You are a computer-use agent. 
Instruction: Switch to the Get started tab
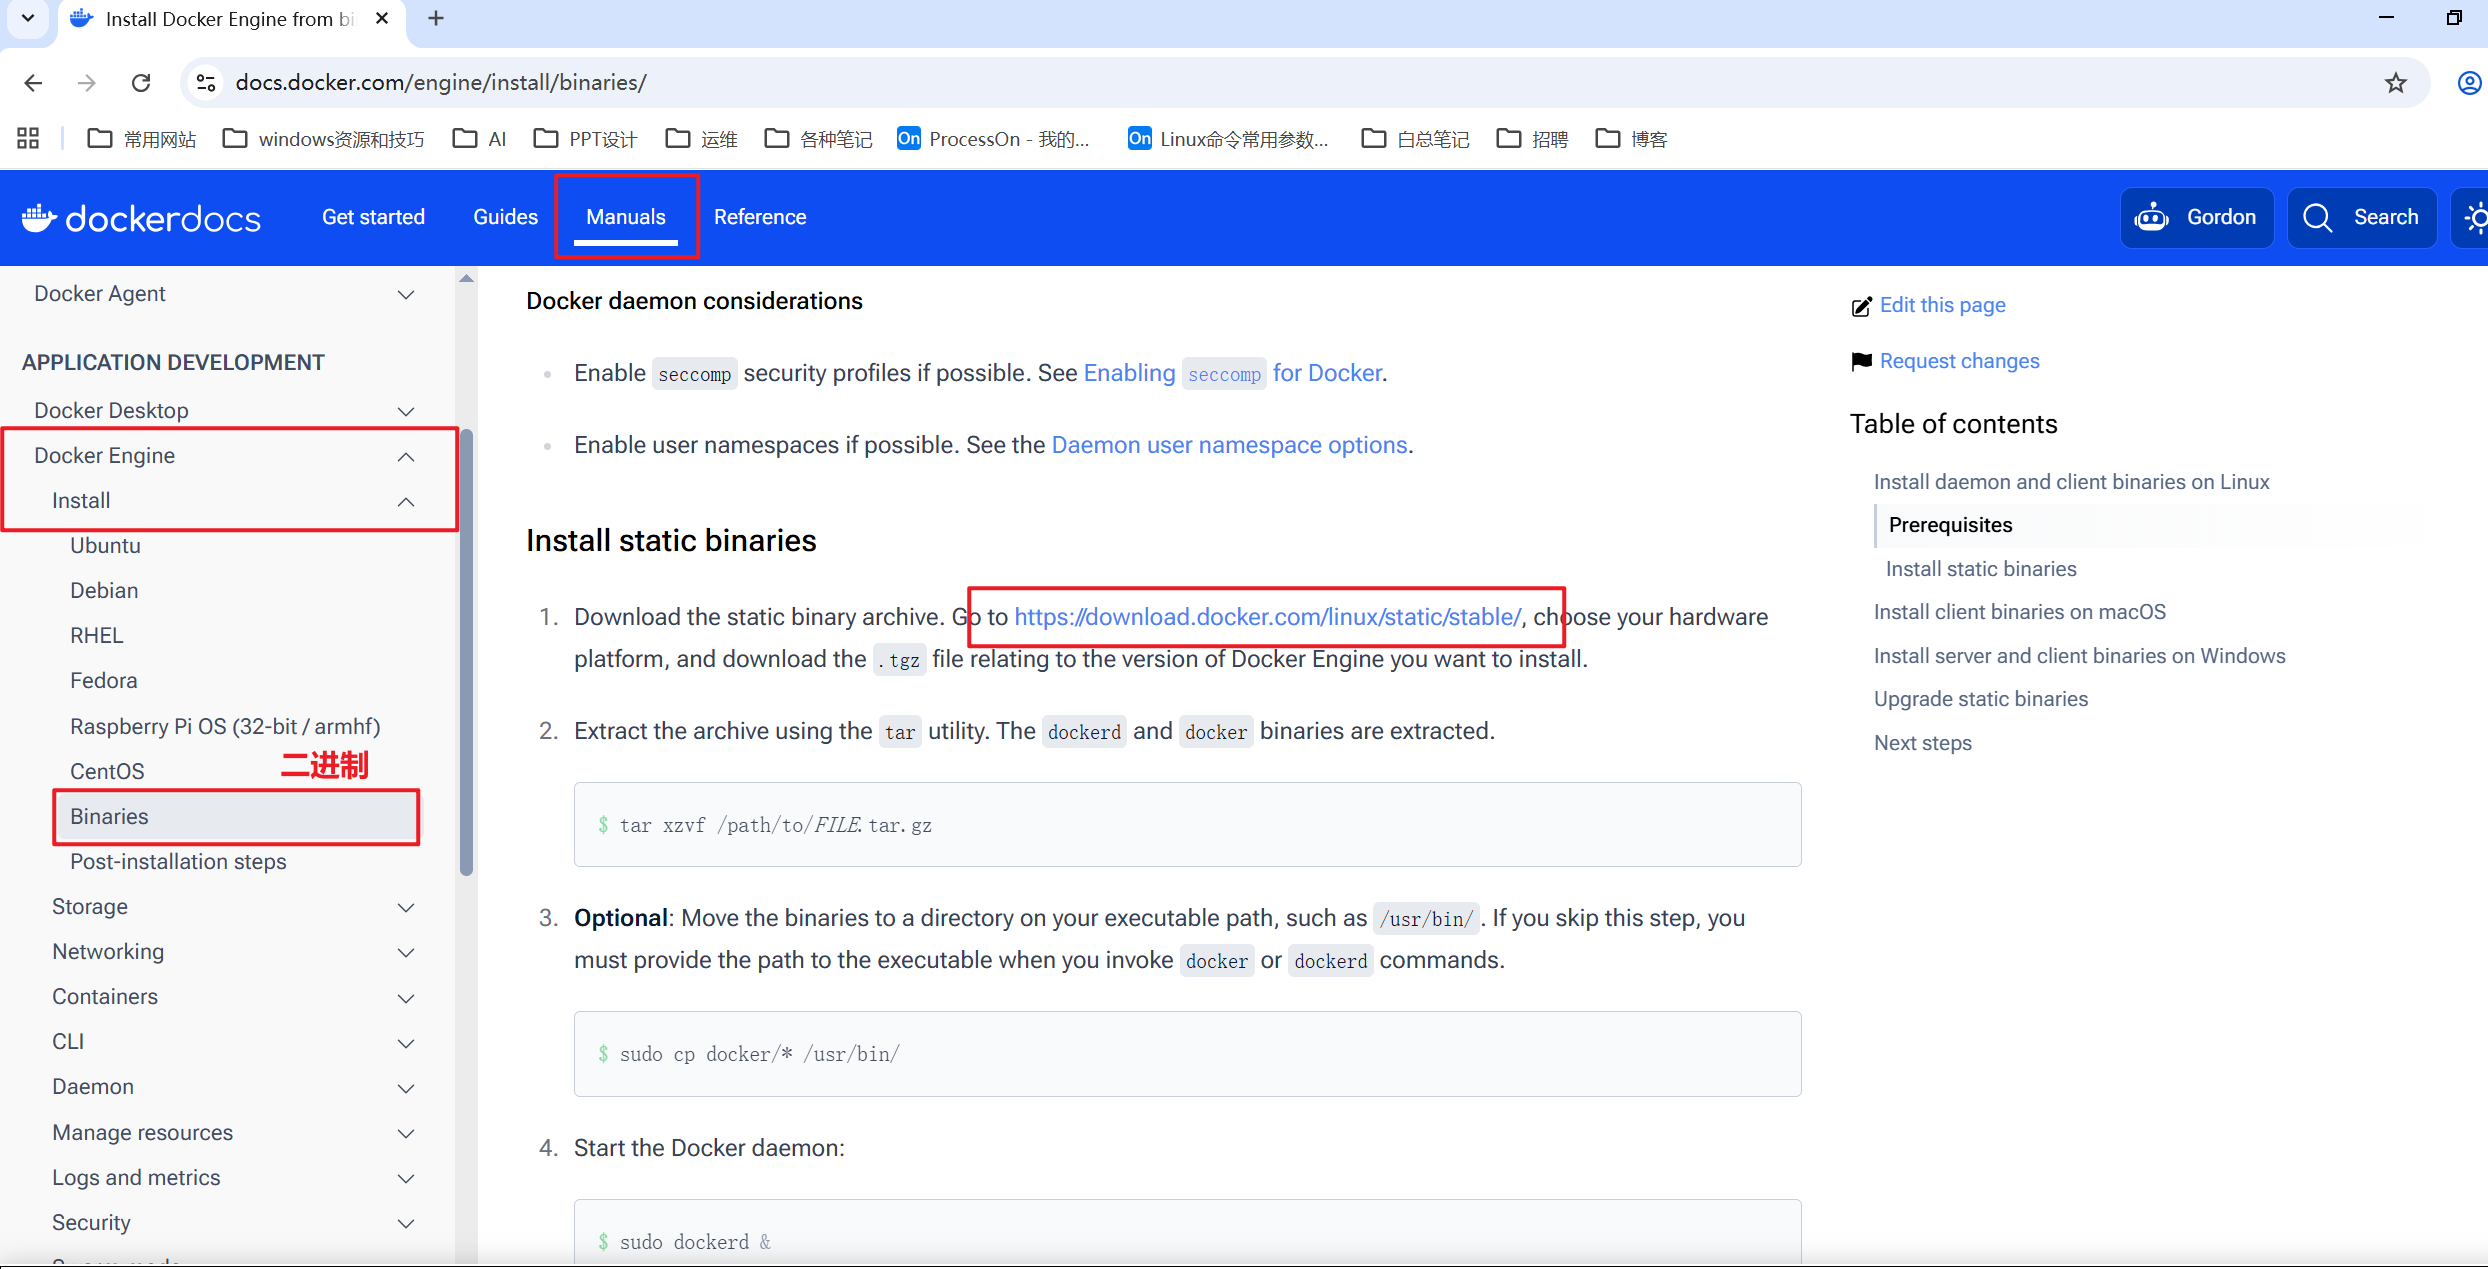pyautogui.click(x=373, y=217)
